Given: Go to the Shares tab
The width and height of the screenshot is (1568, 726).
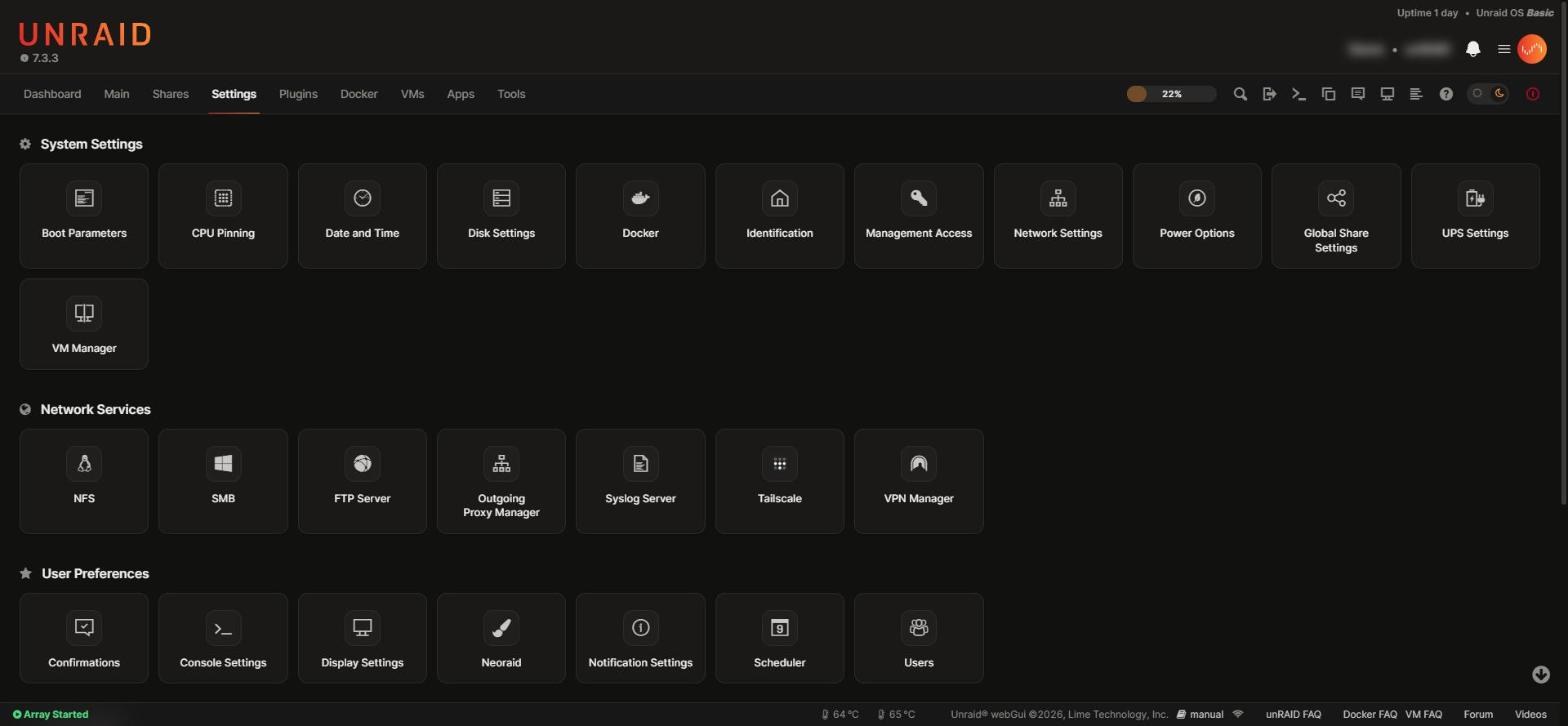Looking at the screenshot, I should click(170, 94).
